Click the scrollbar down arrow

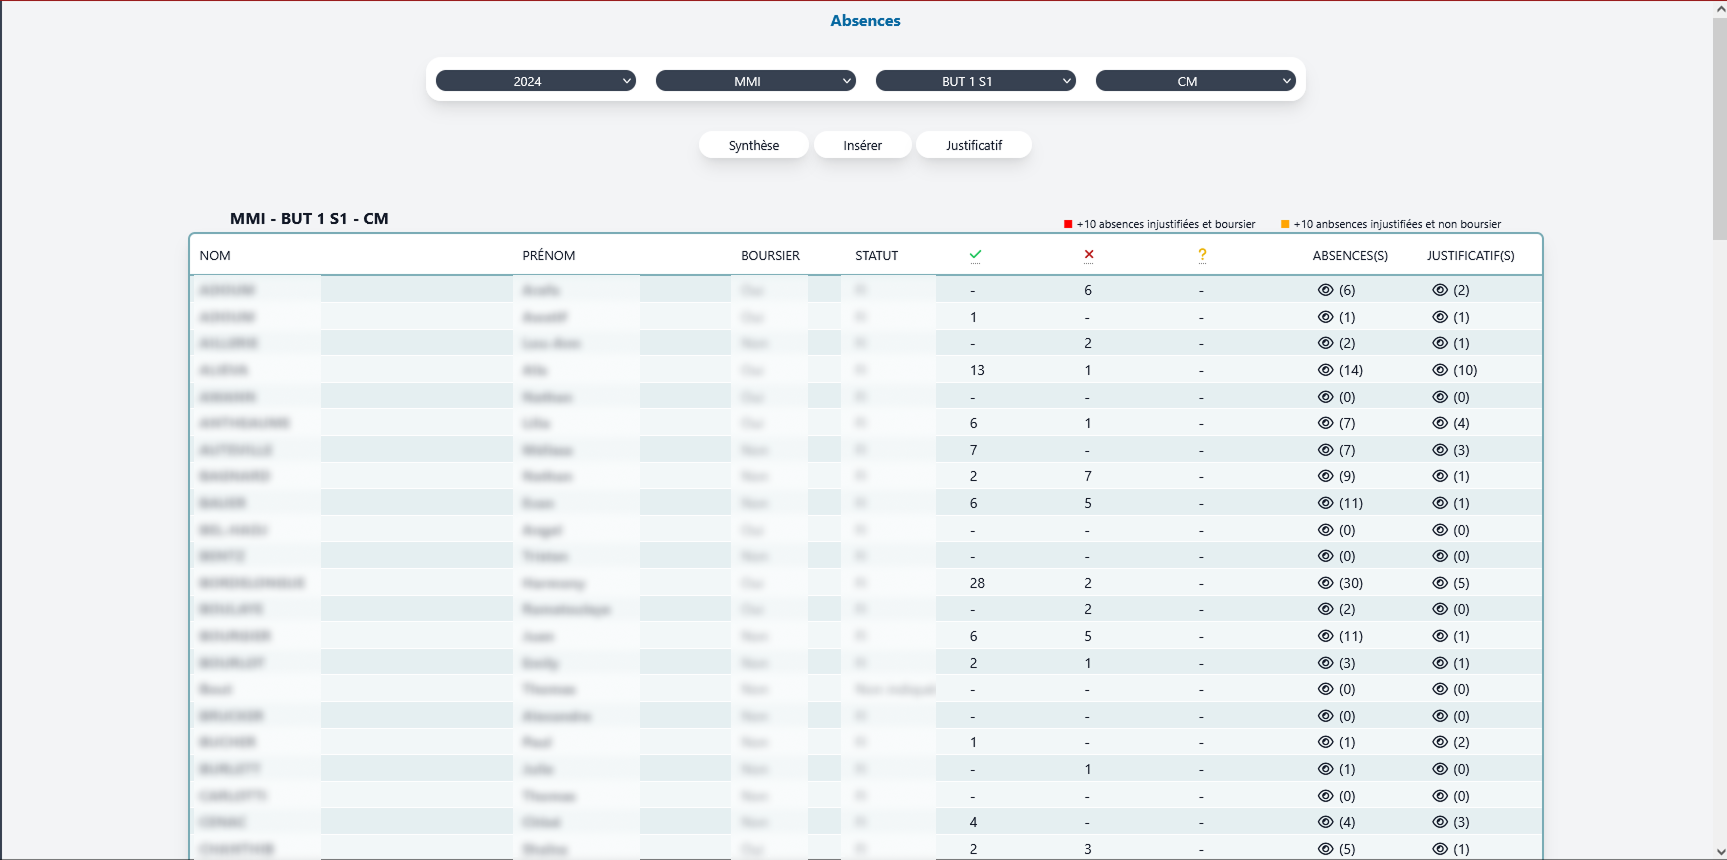pyautogui.click(x=1719, y=852)
